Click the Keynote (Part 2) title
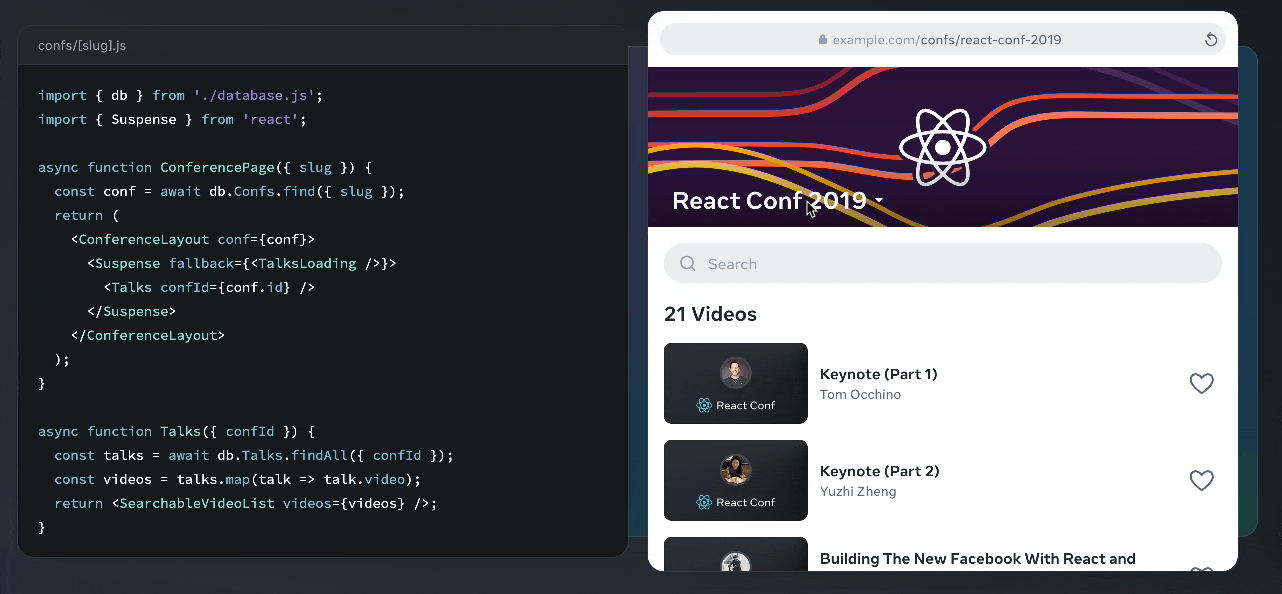This screenshot has height=594, width=1282. point(880,471)
